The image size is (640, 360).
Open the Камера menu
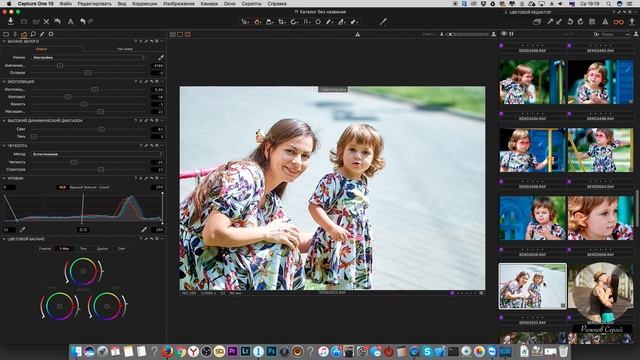point(209,3)
